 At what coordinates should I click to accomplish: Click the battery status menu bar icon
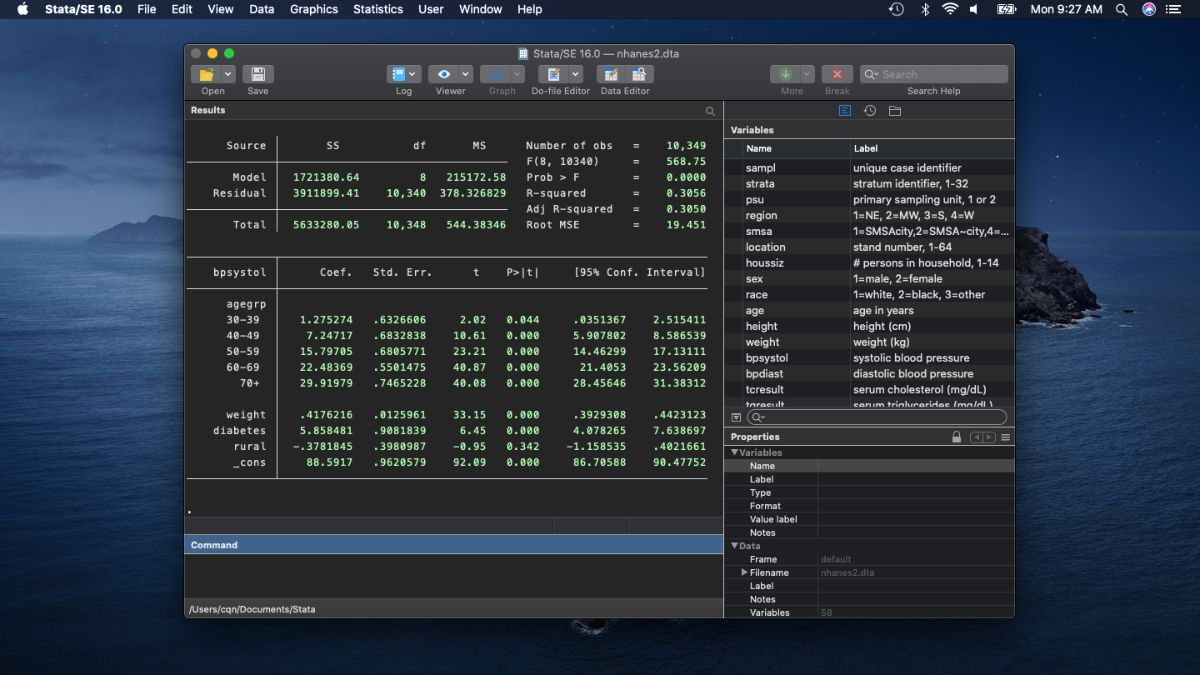click(1006, 9)
